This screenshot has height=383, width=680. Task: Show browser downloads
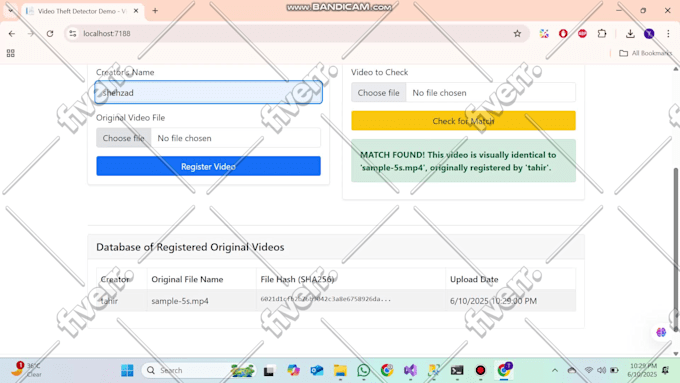click(x=630, y=33)
